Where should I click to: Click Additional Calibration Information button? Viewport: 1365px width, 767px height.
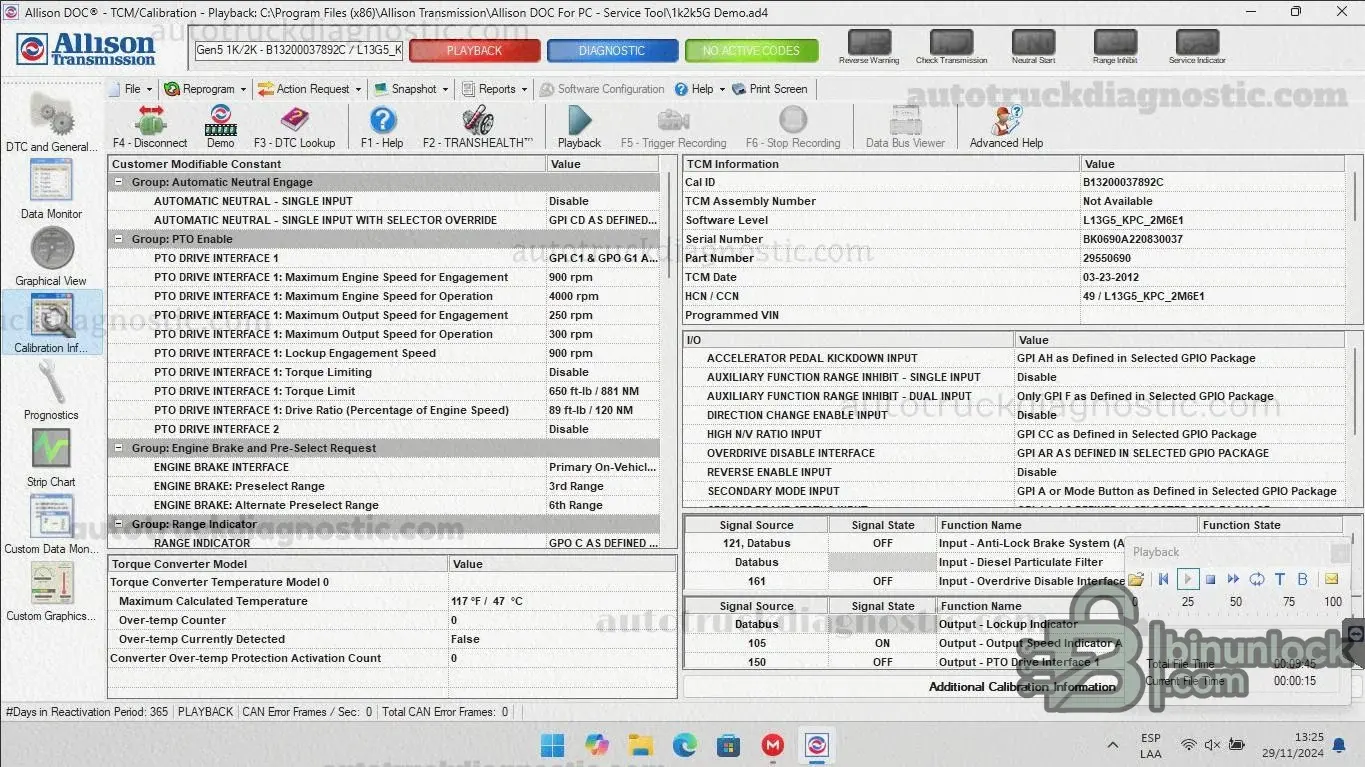1022,687
